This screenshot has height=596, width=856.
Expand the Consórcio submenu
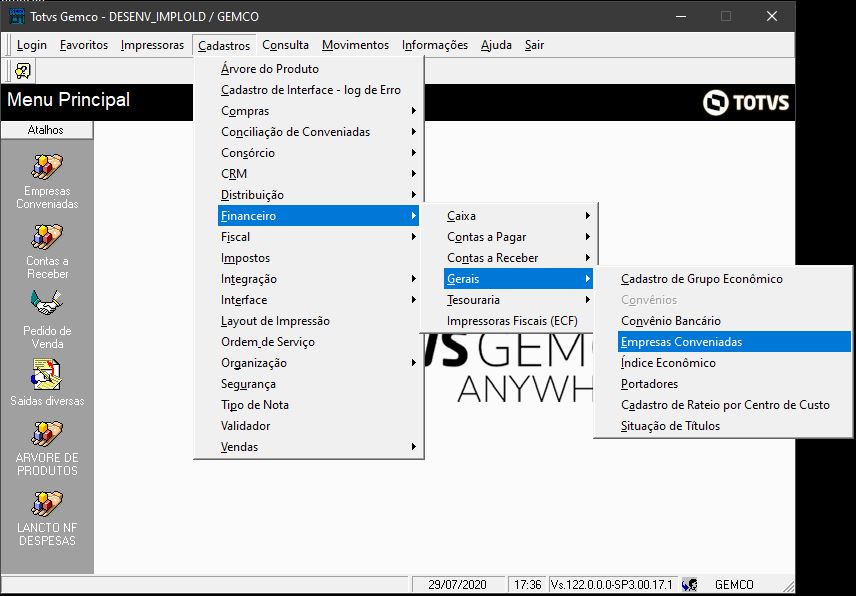(318, 153)
